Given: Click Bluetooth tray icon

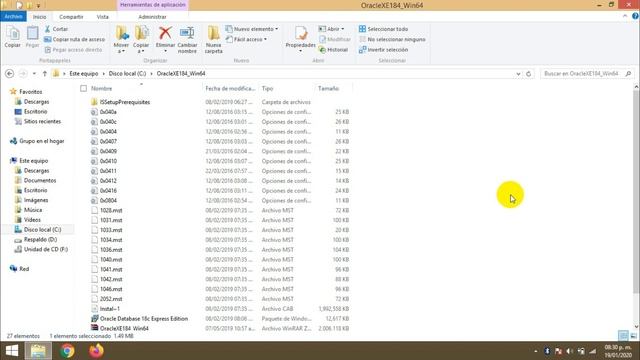Looking at the screenshot, I should pos(547,351).
